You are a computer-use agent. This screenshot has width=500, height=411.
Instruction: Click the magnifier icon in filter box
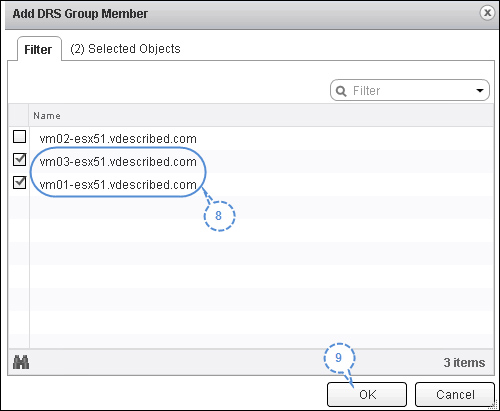341,91
